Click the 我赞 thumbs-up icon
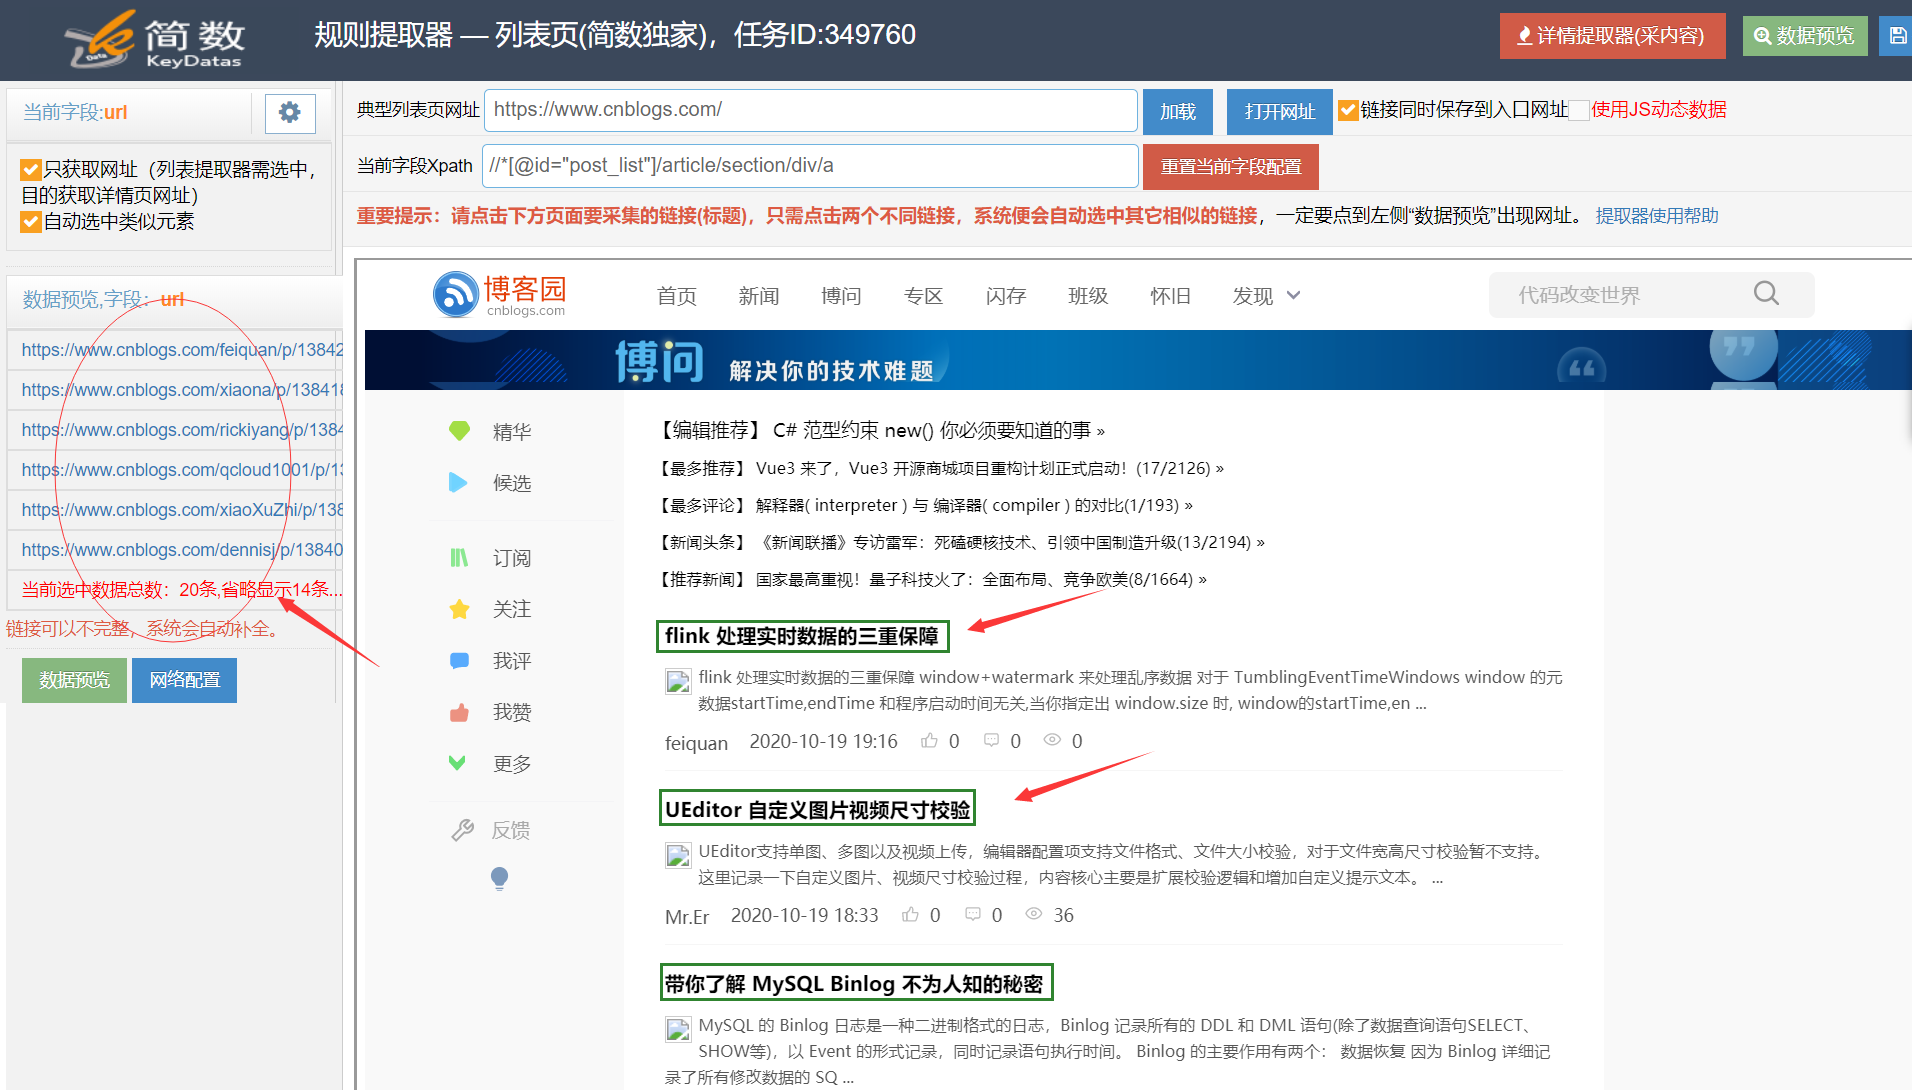 click(x=459, y=712)
